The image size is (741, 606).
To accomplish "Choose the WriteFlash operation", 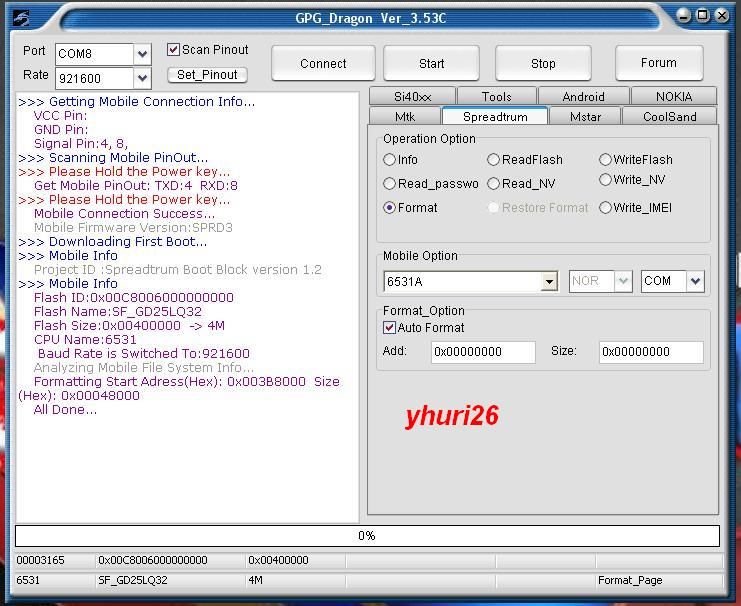I will coord(606,160).
